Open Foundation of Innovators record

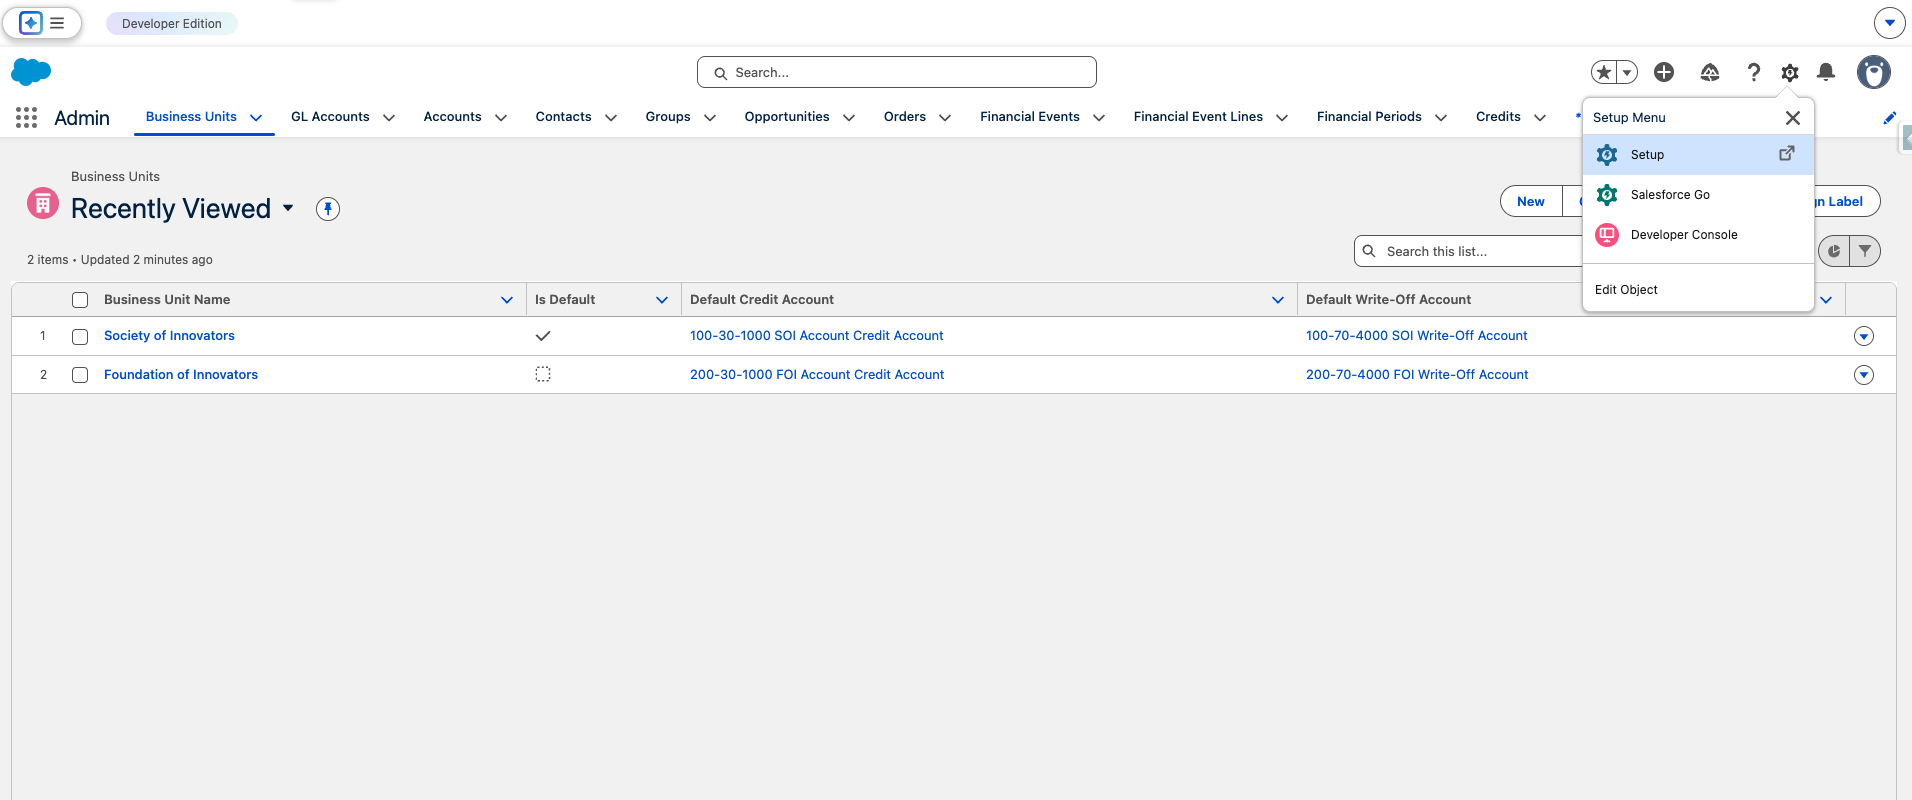coord(181,375)
